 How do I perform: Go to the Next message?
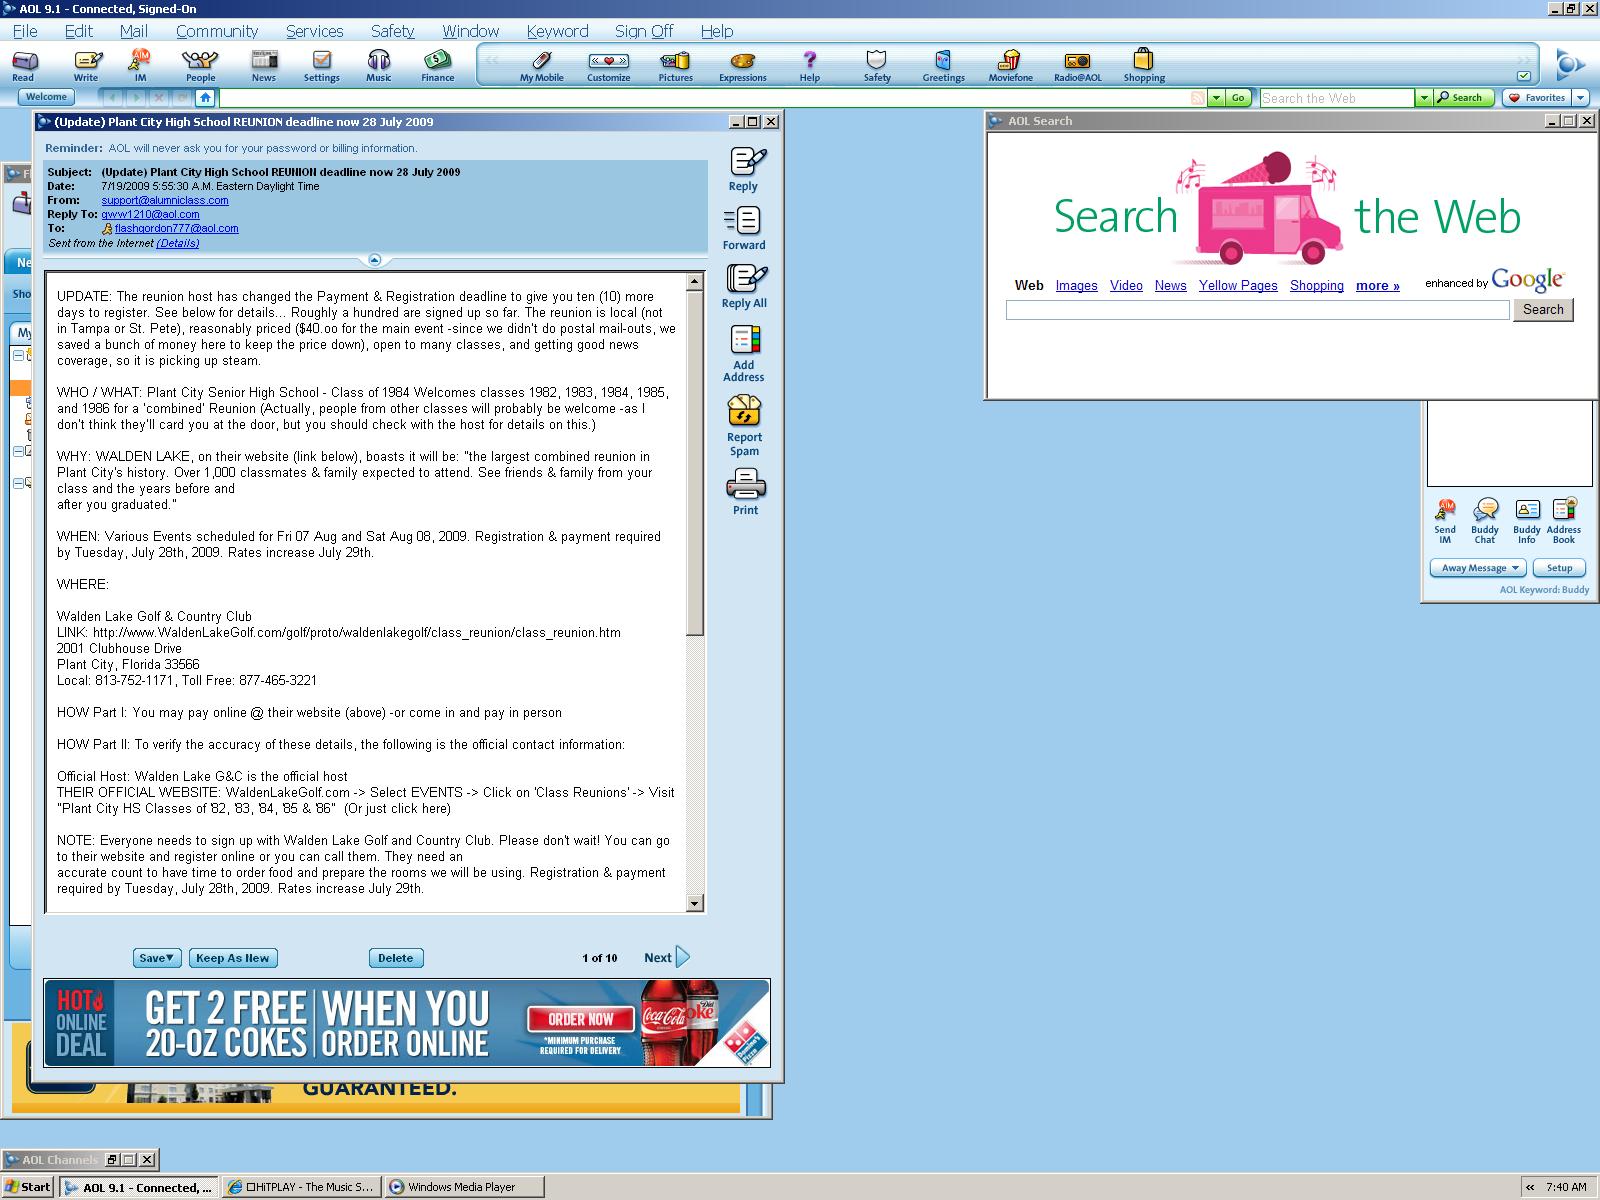tap(666, 957)
